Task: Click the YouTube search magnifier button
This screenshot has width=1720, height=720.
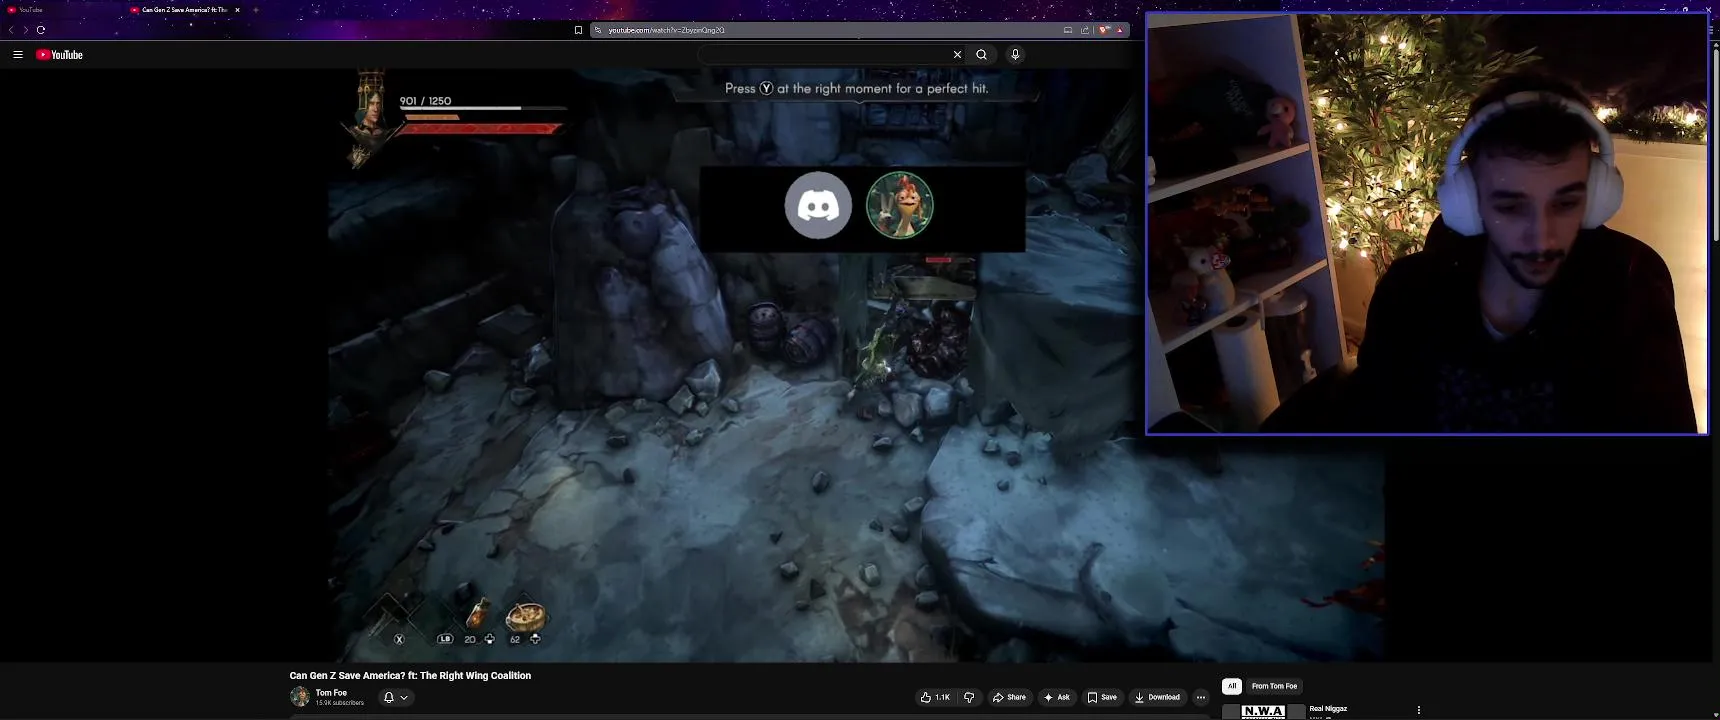Action: point(982,55)
